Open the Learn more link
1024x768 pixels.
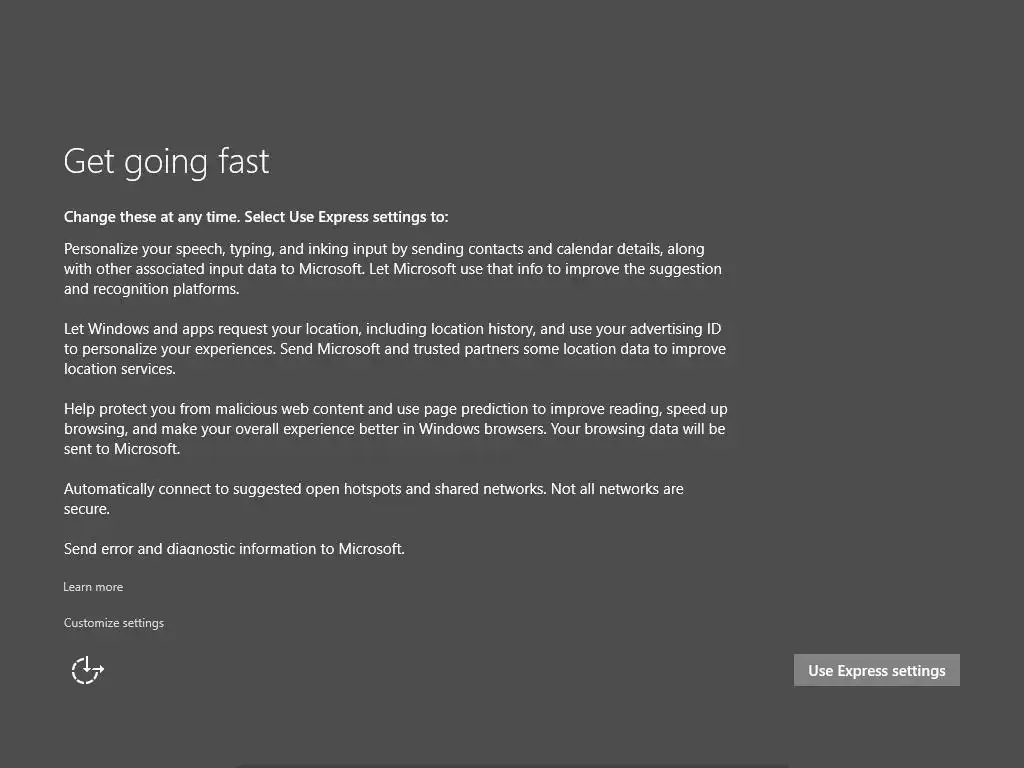[93, 587]
